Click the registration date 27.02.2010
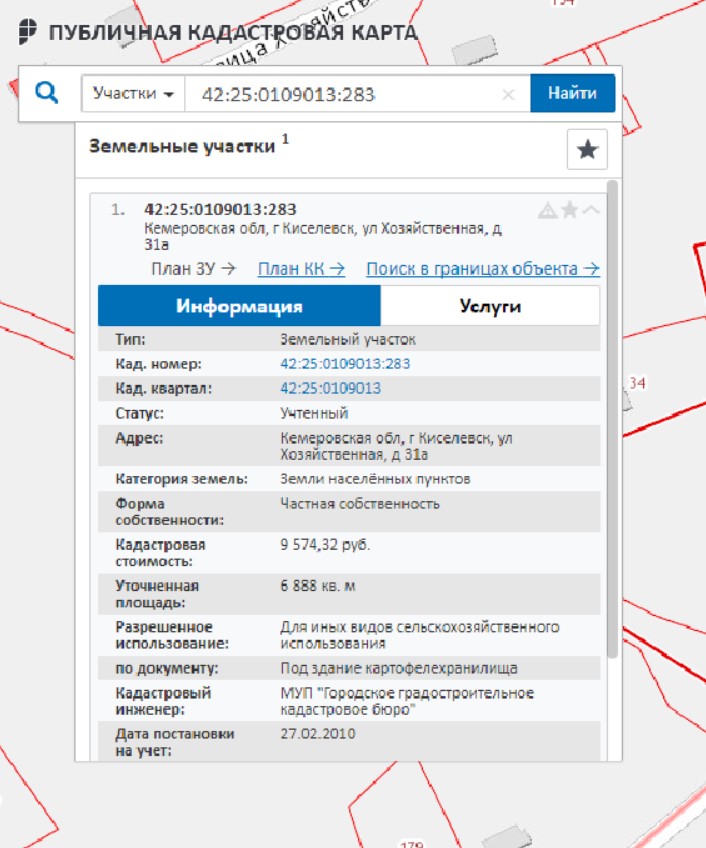706x848 pixels. (x=318, y=734)
